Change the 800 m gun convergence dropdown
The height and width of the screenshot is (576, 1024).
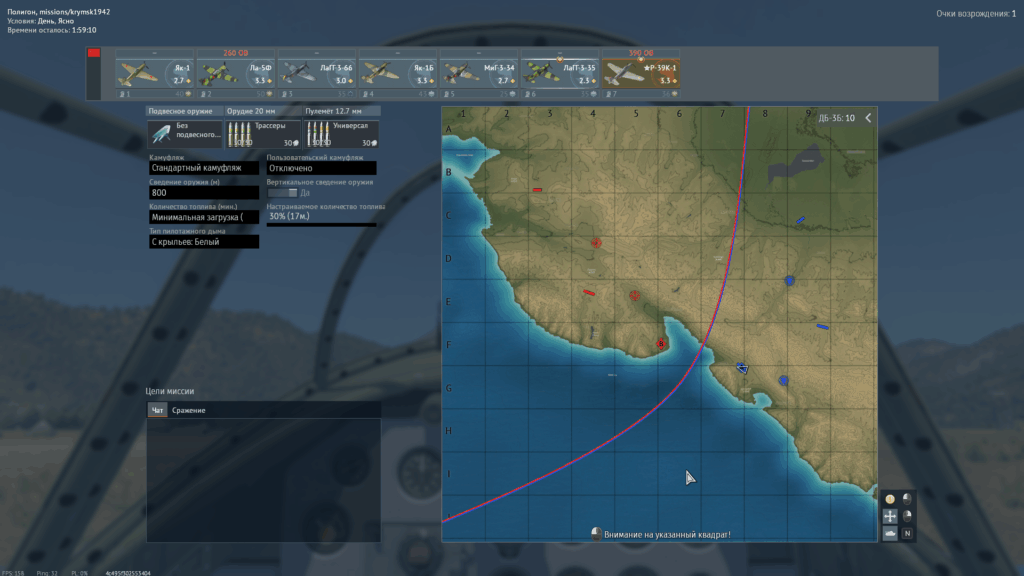pos(204,193)
